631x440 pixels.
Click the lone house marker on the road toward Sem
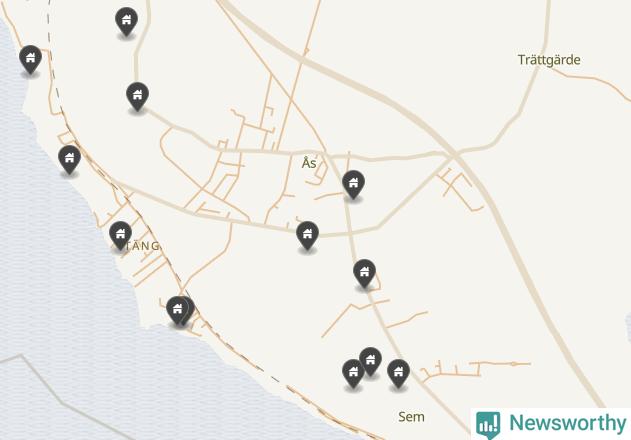click(x=364, y=273)
